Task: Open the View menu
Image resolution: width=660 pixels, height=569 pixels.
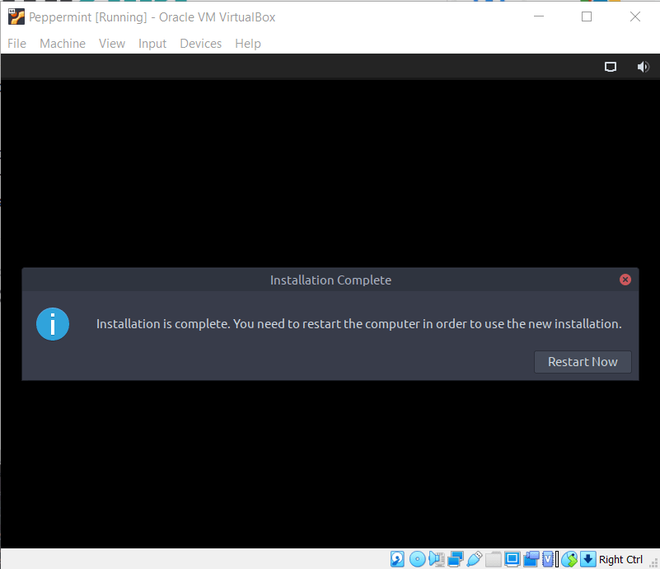Action: coord(112,43)
